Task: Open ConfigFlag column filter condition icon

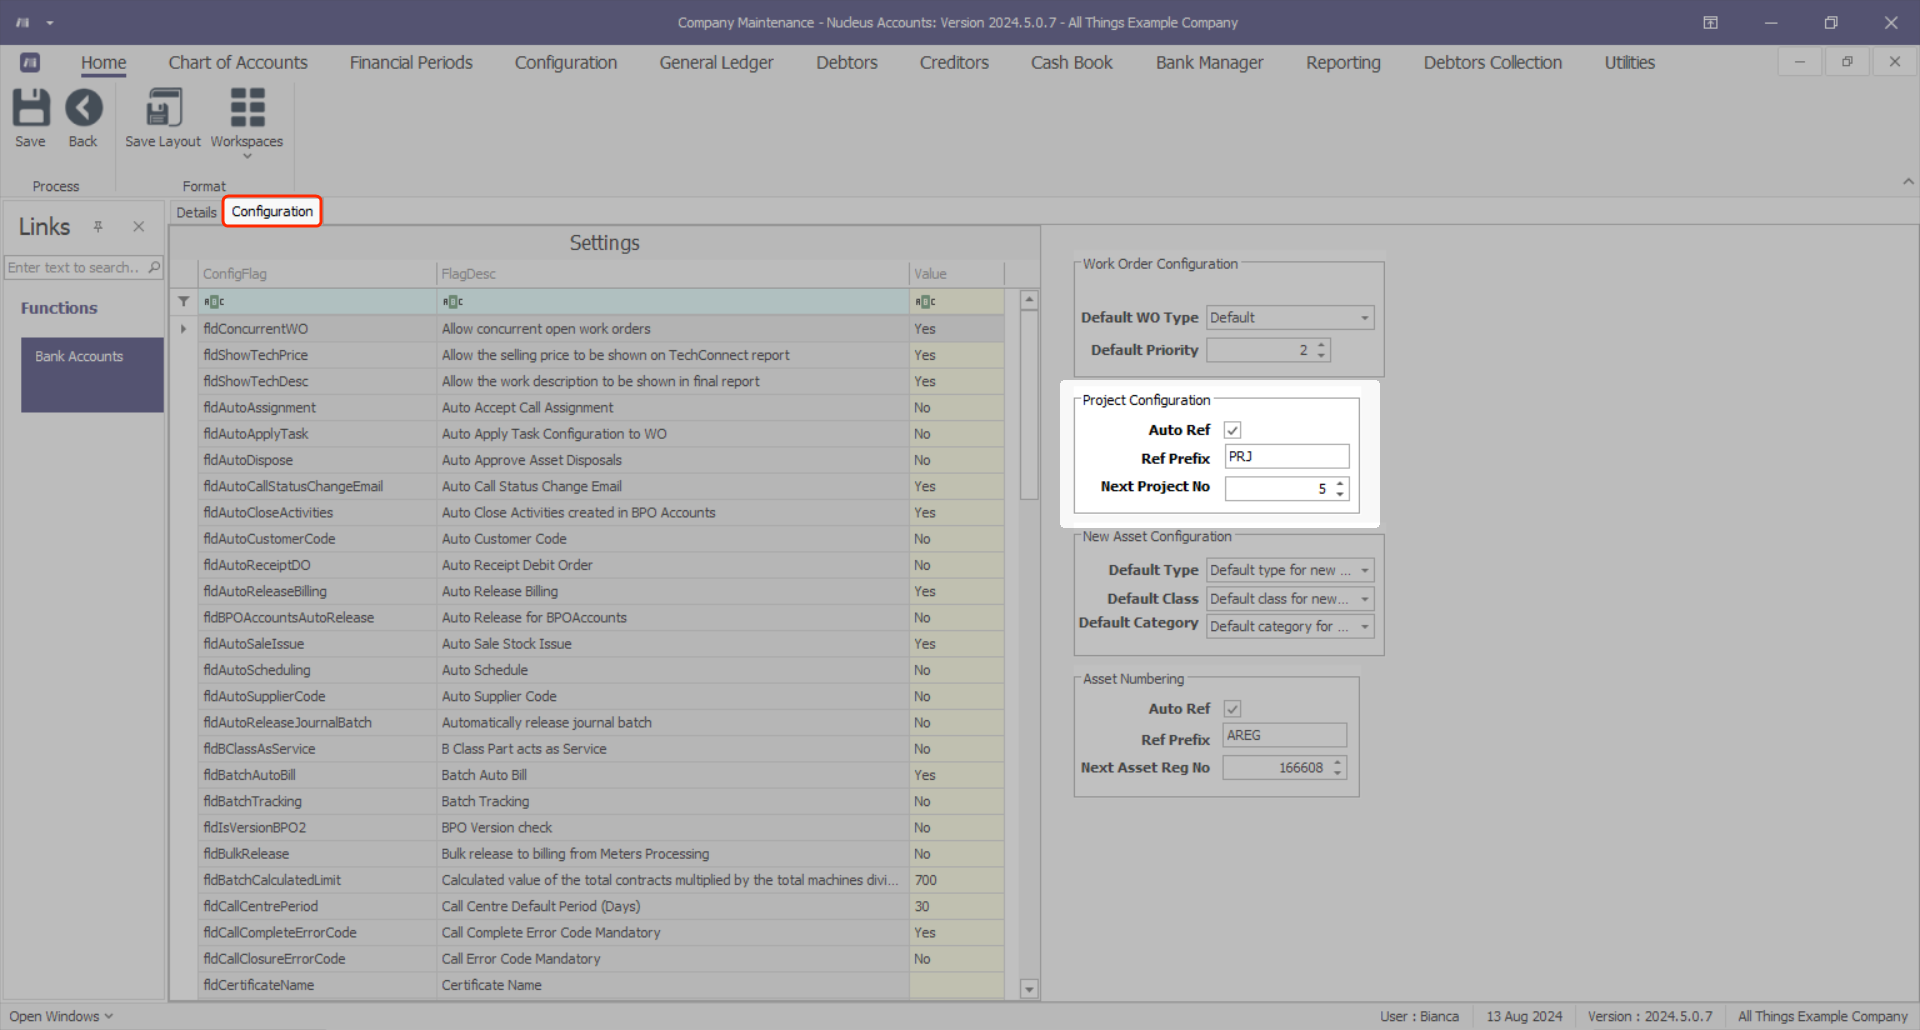Action: point(214,302)
